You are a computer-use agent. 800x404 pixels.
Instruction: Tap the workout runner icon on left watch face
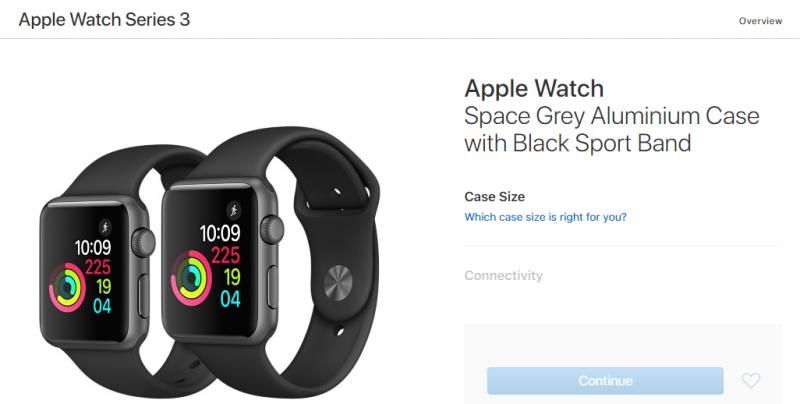click(x=105, y=226)
